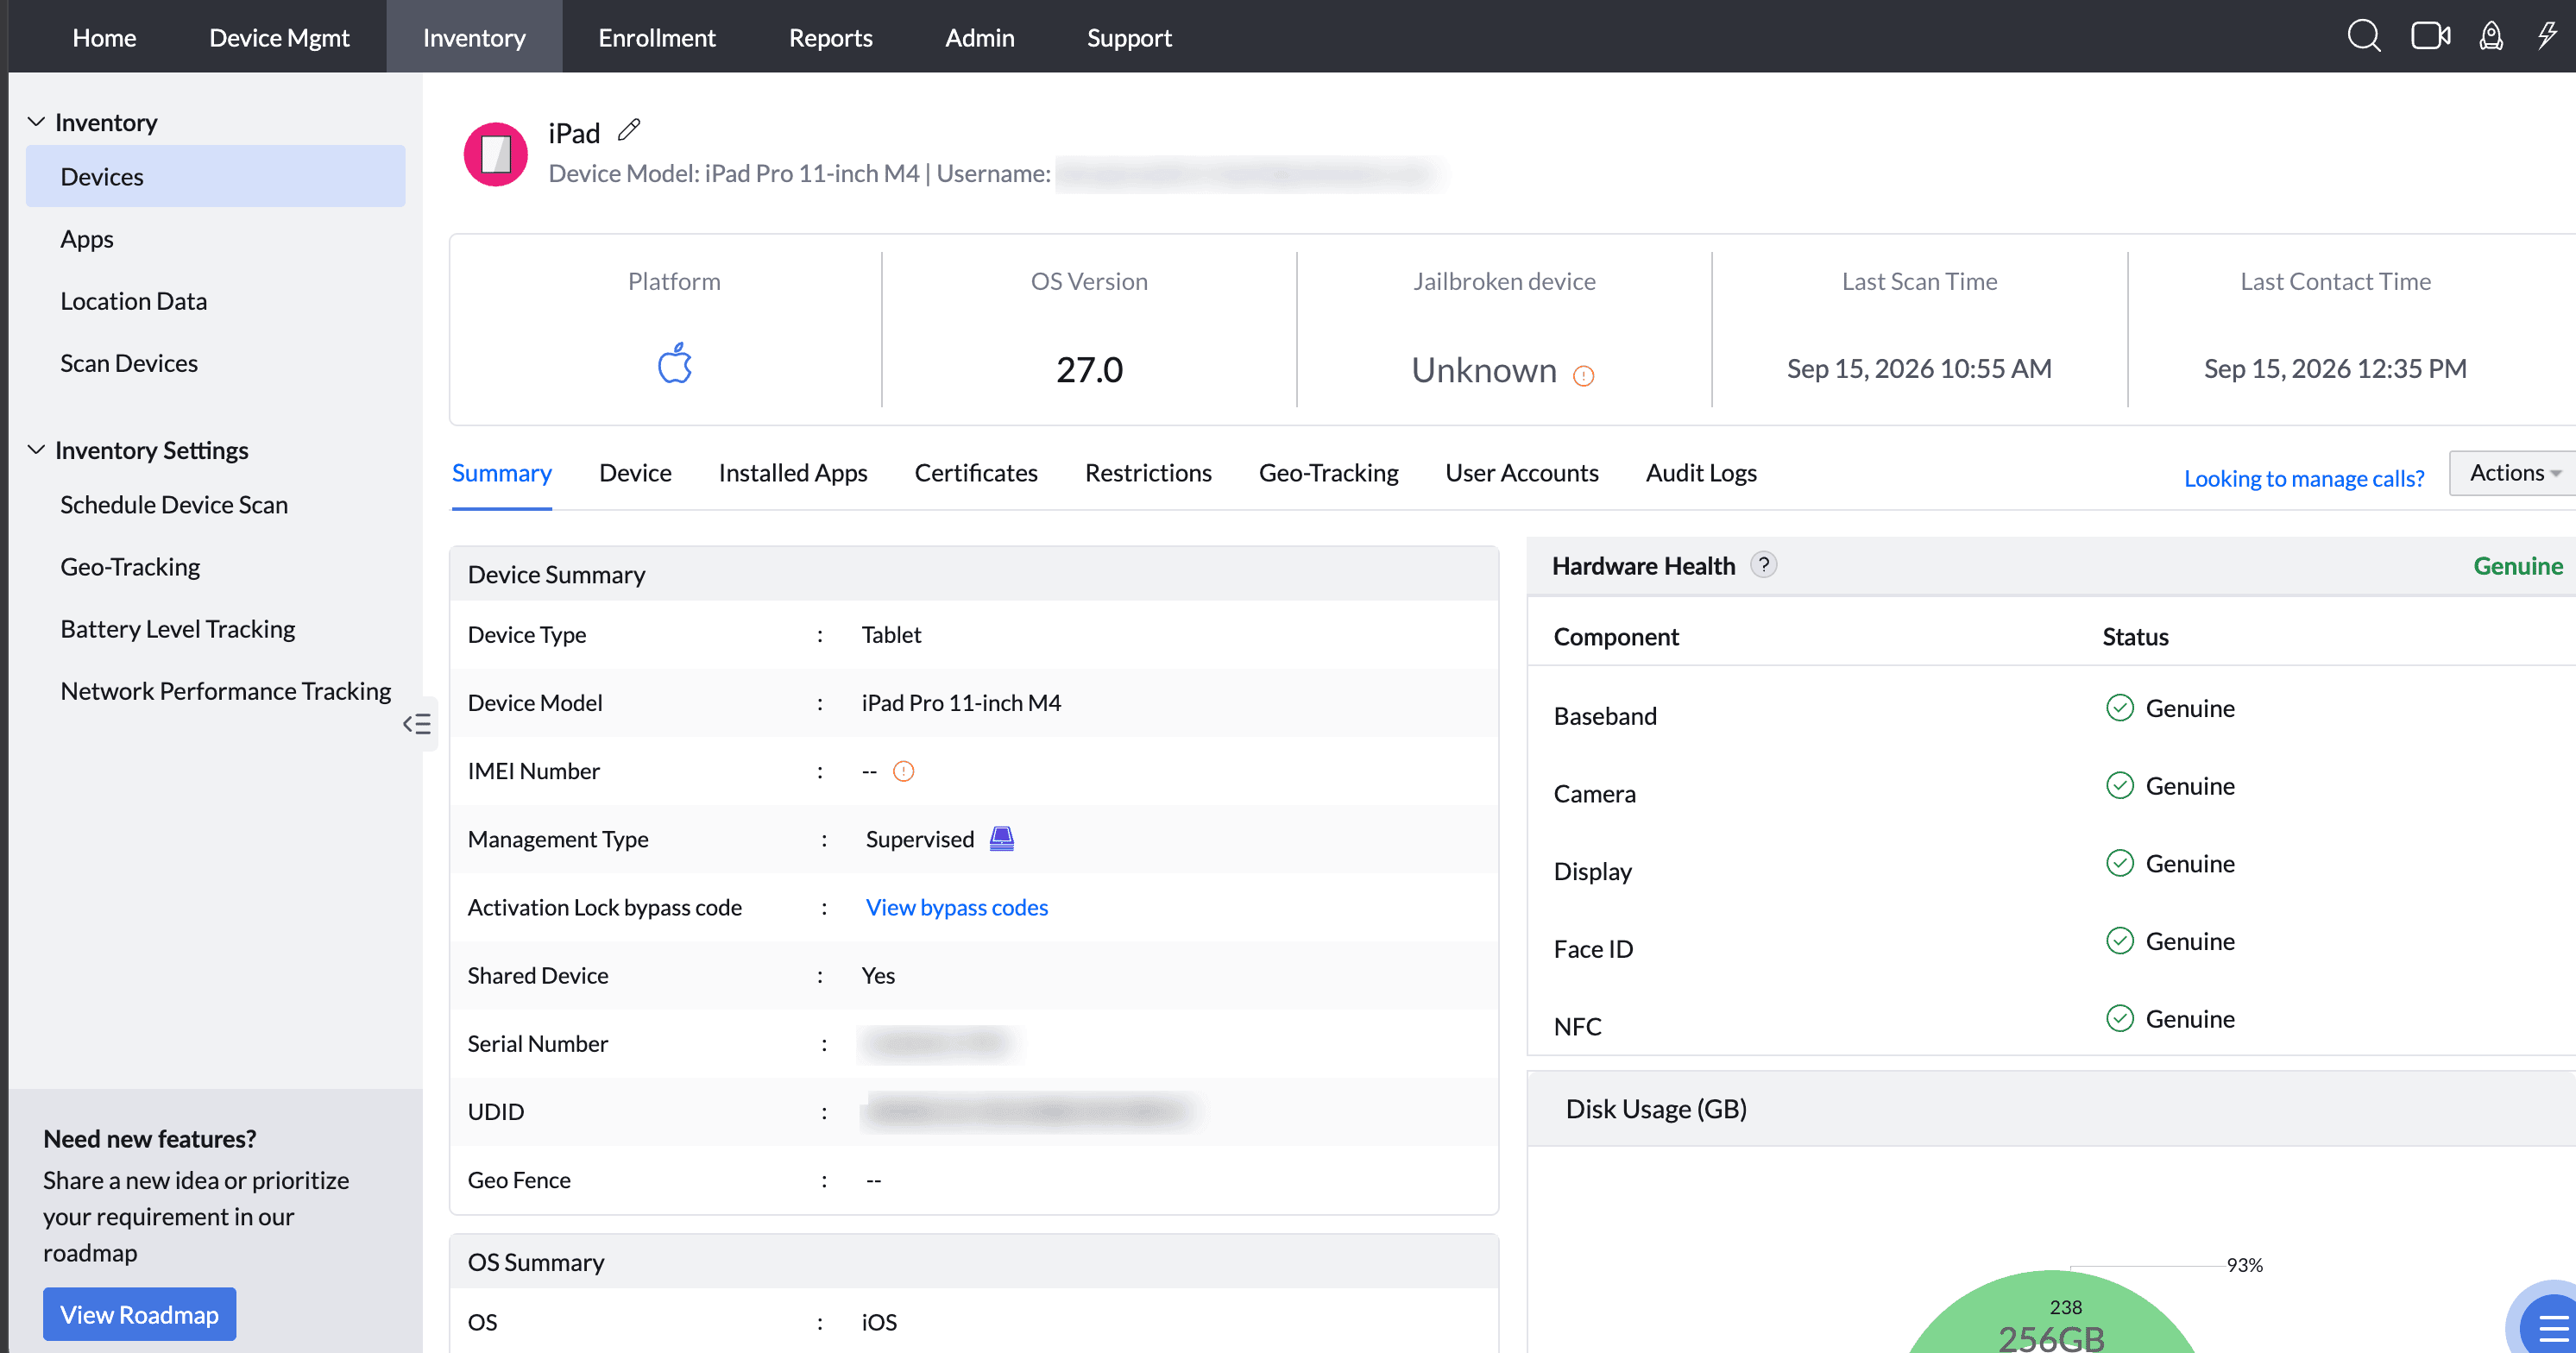
Task: Click the 93% disk usage label
Action: 2244,1265
